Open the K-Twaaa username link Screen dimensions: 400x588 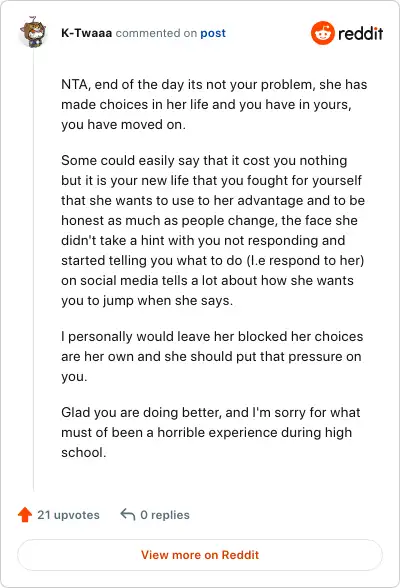[x=87, y=33]
